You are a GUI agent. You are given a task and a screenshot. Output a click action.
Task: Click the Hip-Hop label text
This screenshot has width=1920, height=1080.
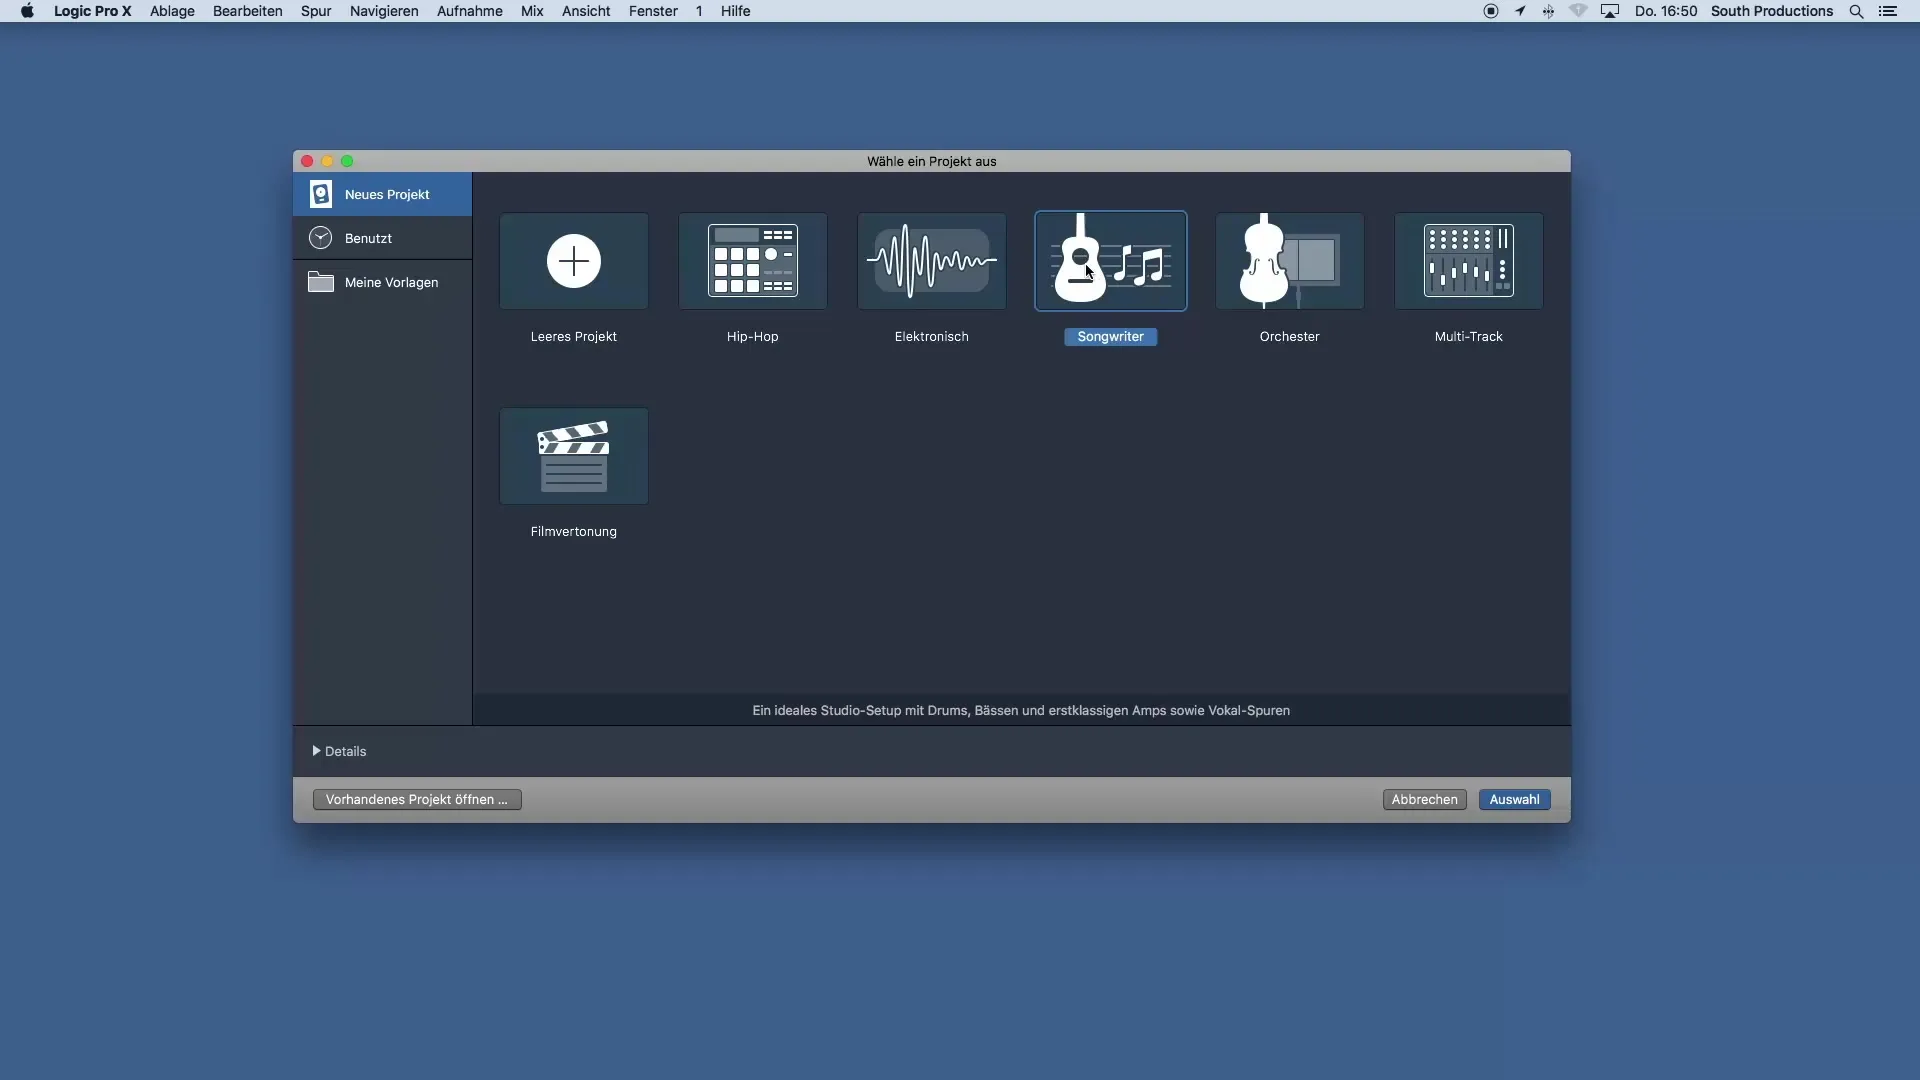(x=753, y=337)
